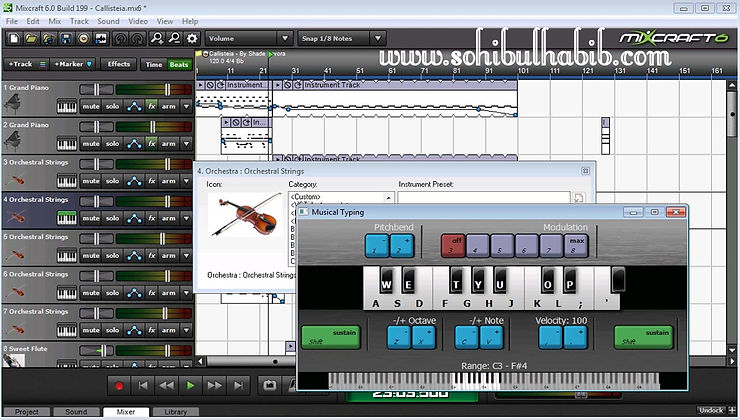Click the volume slider on track 2 Grand Piano
Image resolution: width=740 pixels, height=420 pixels.
pyautogui.click(x=153, y=126)
